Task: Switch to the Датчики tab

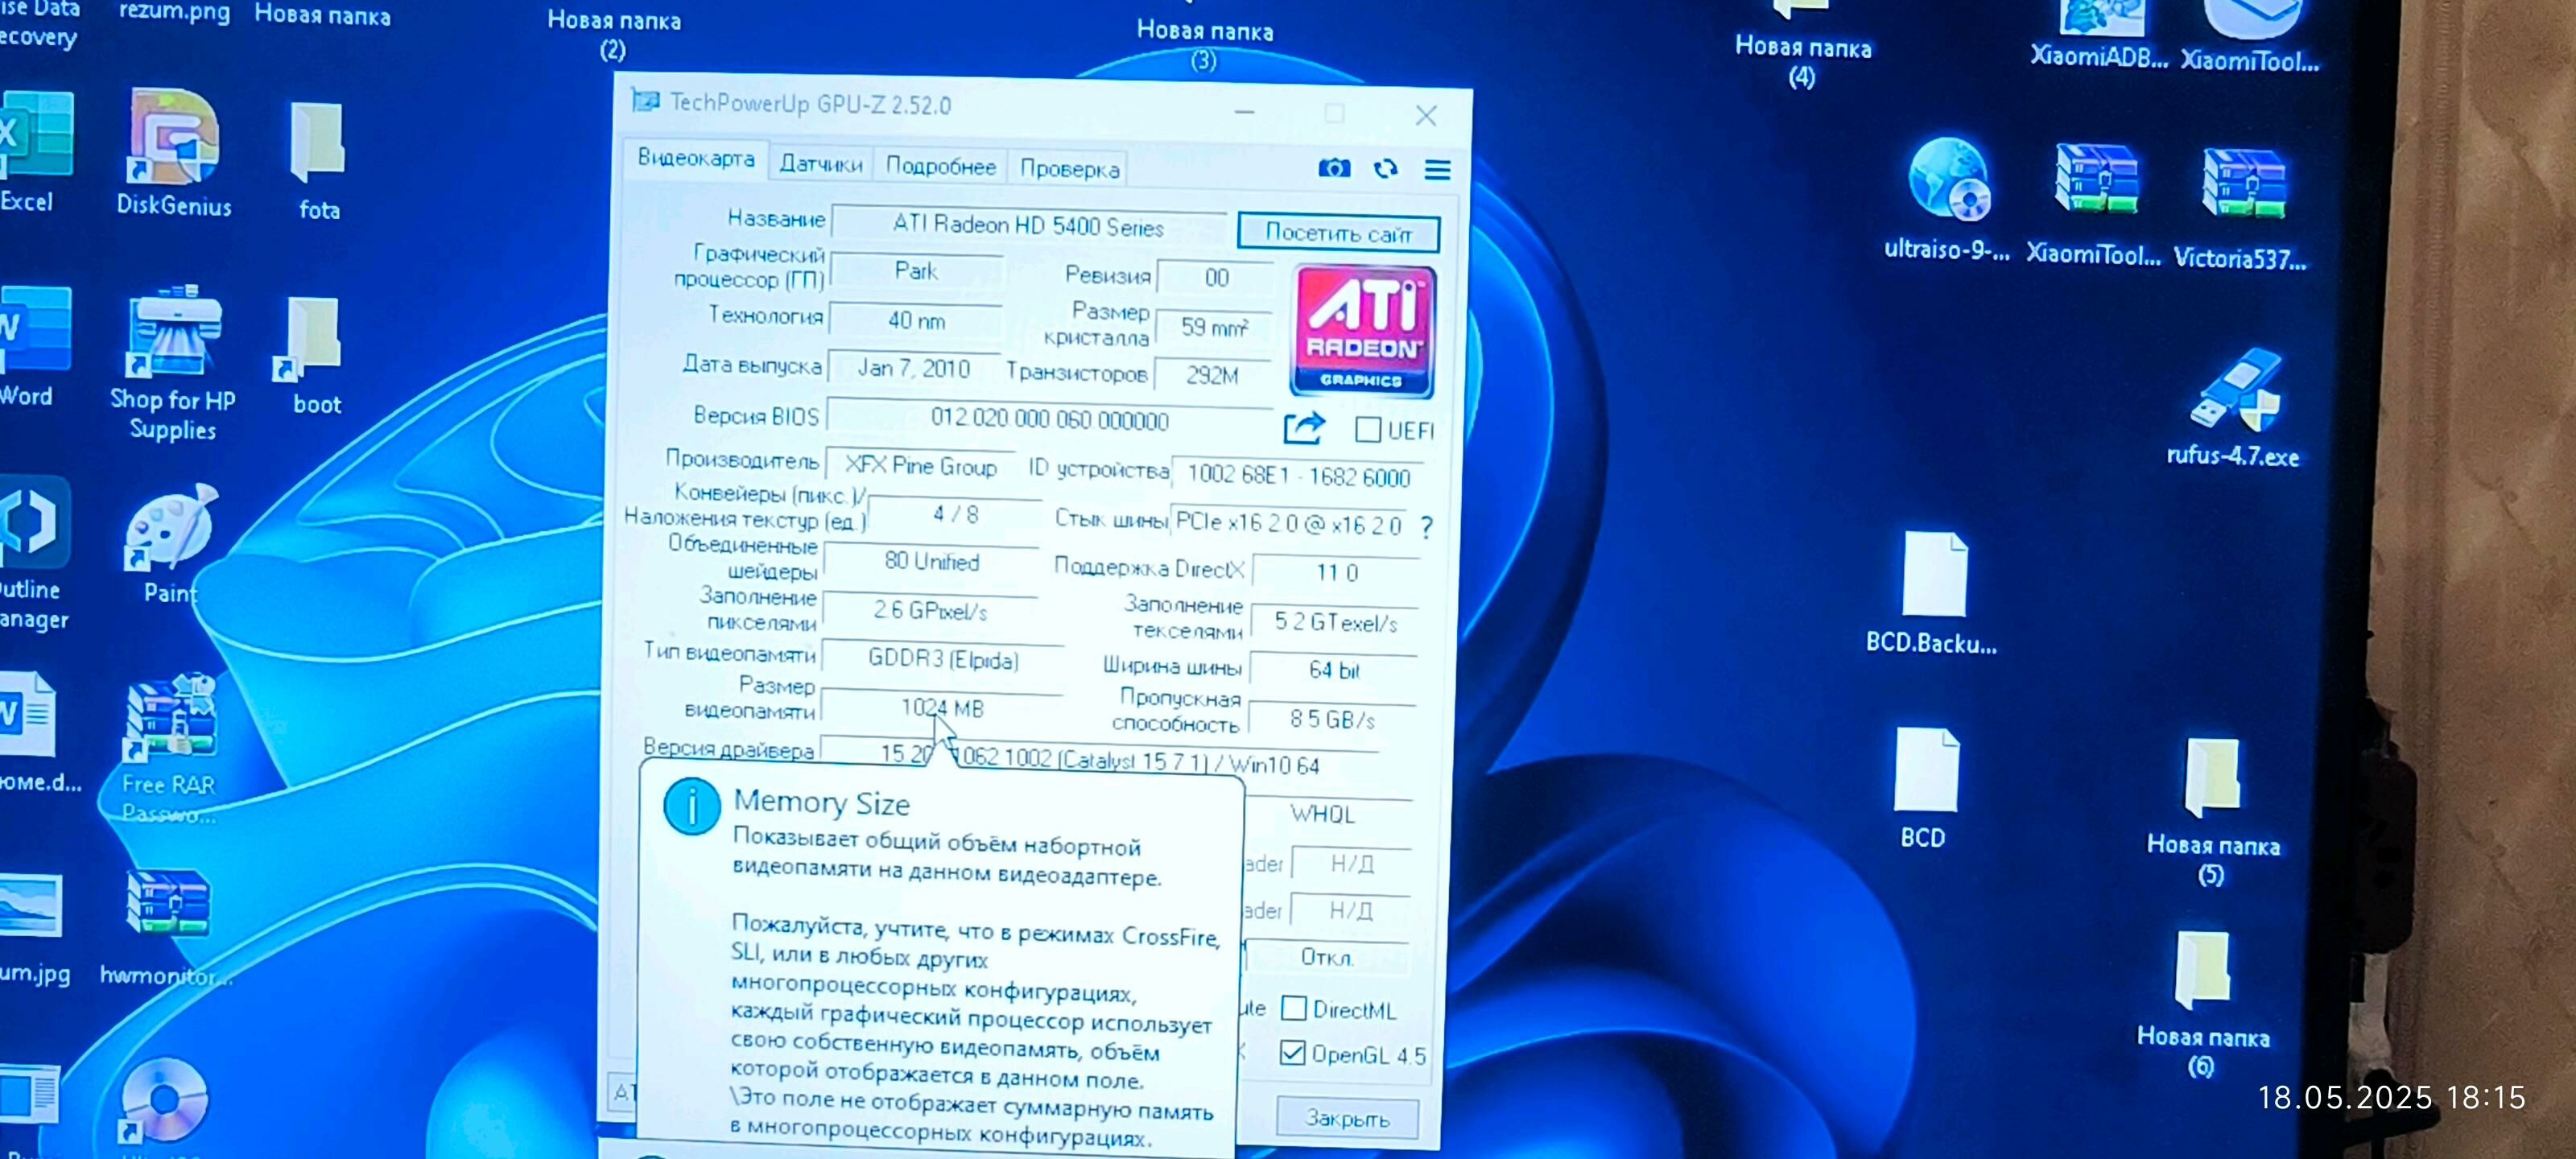Action: 820,164
